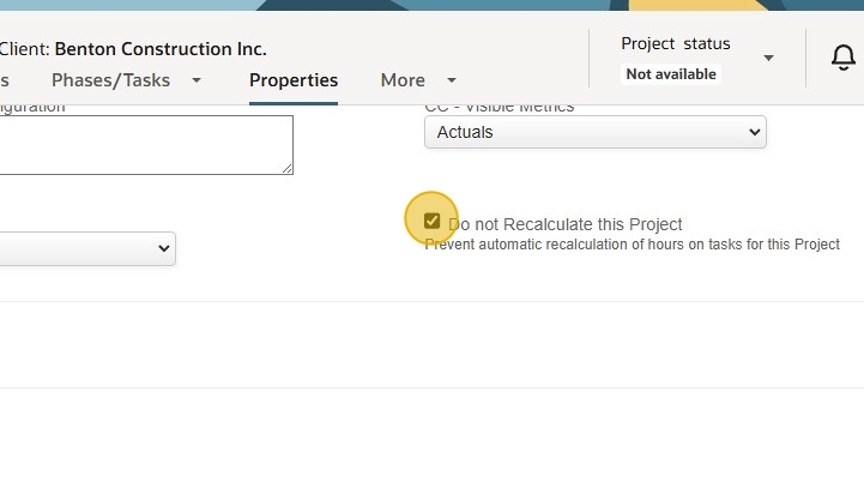The image size is (864, 482).
Task: Uncheck Do not Recalculate this Project
Action: tap(432, 221)
